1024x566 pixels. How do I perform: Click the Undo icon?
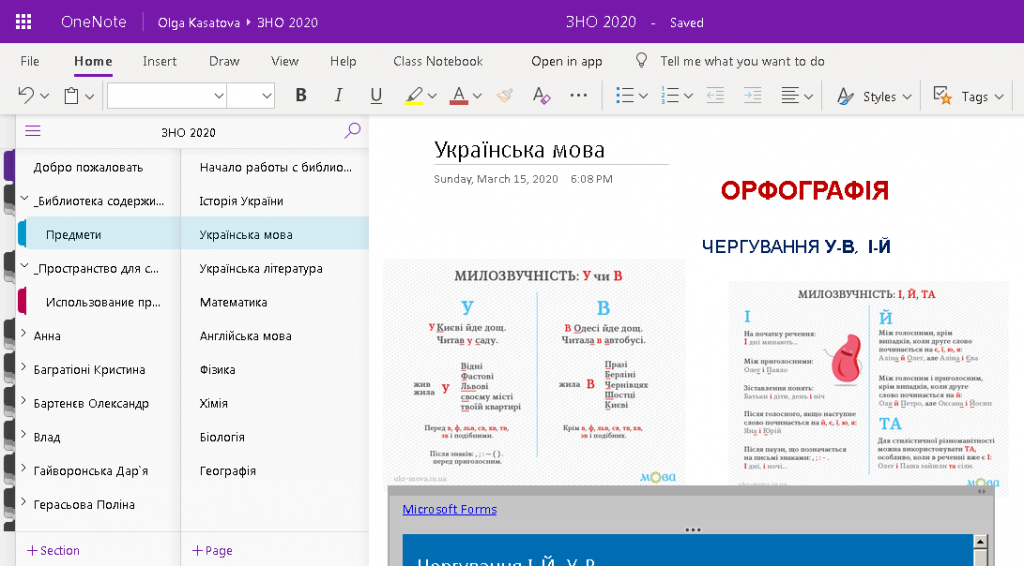(26, 95)
